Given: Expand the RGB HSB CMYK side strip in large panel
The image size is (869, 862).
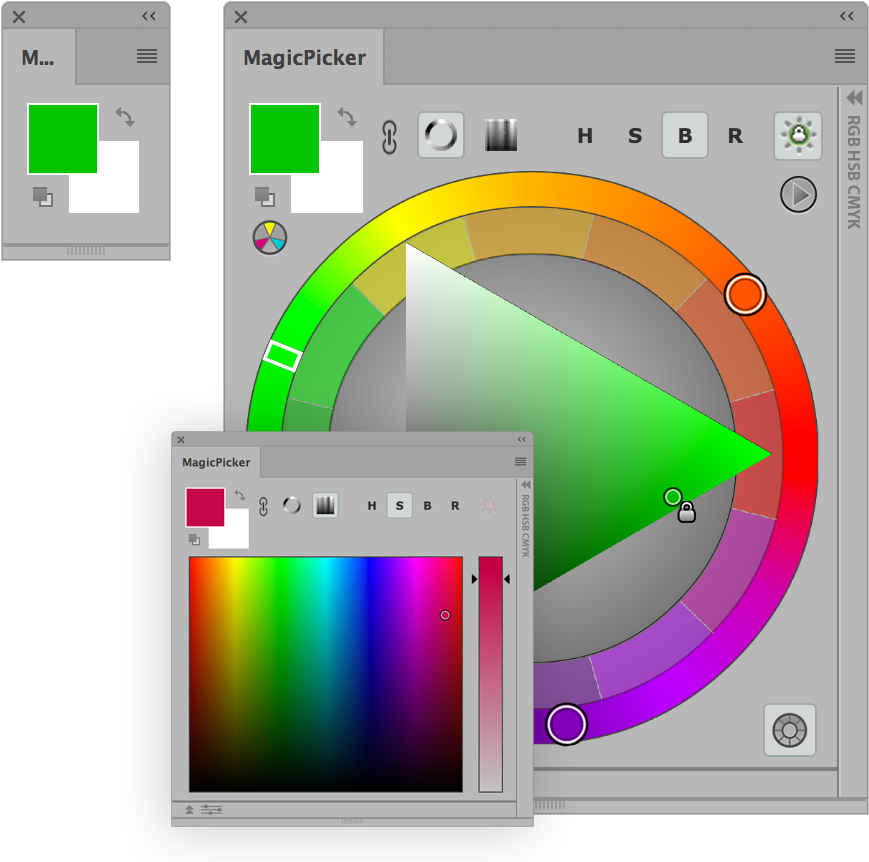Looking at the screenshot, I should [x=854, y=98].
